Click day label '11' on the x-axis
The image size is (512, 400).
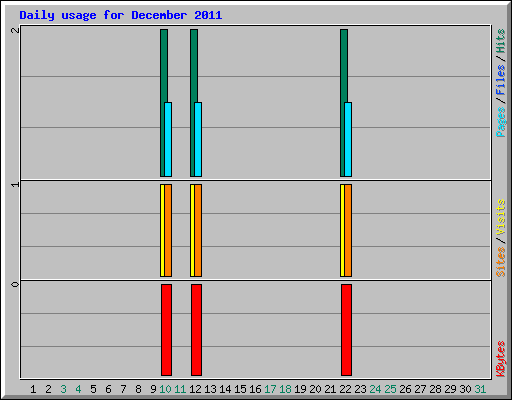tap(180, 389)
